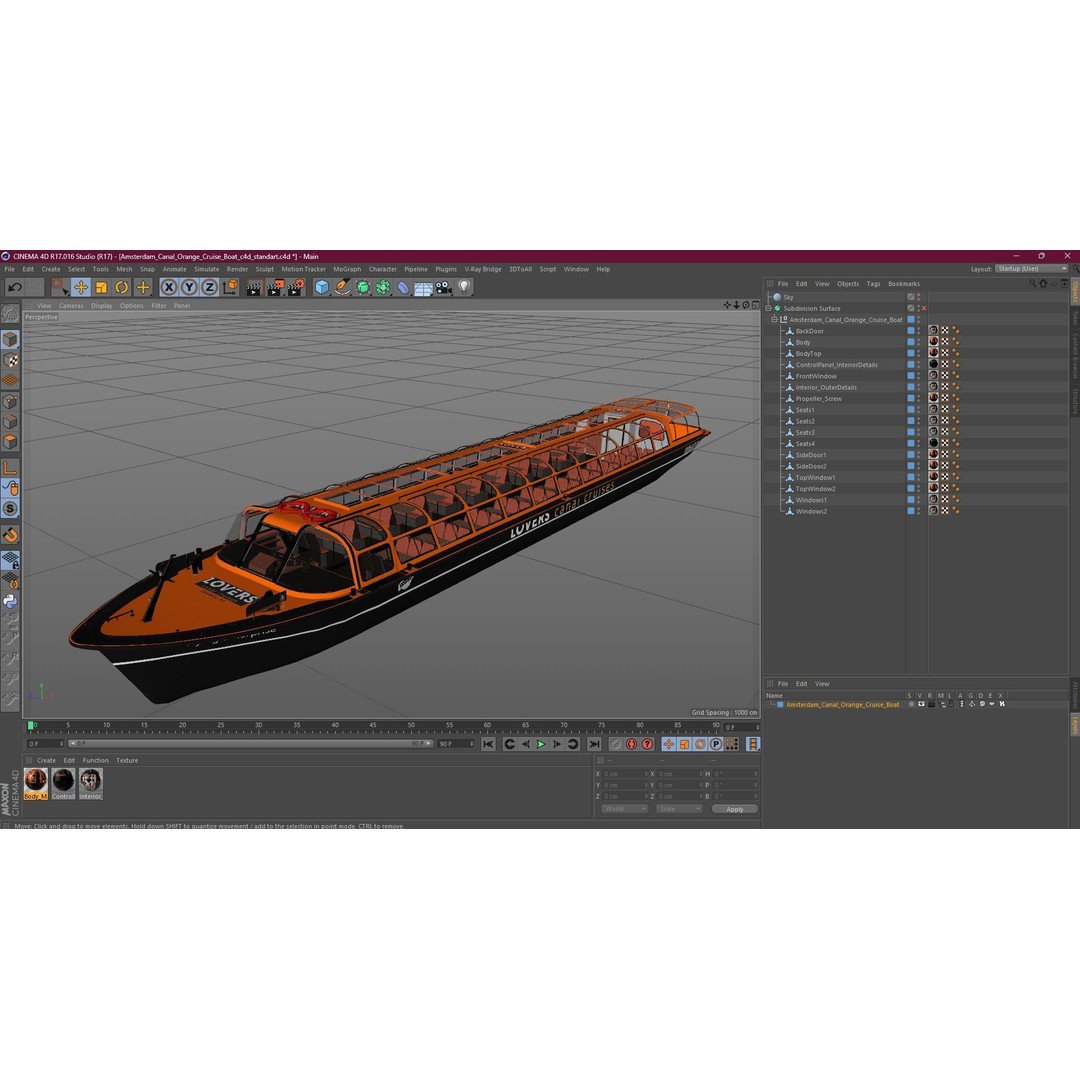1080x1080 pixels.
Task: Select the Controll material thumbnail
Action: 63,784
